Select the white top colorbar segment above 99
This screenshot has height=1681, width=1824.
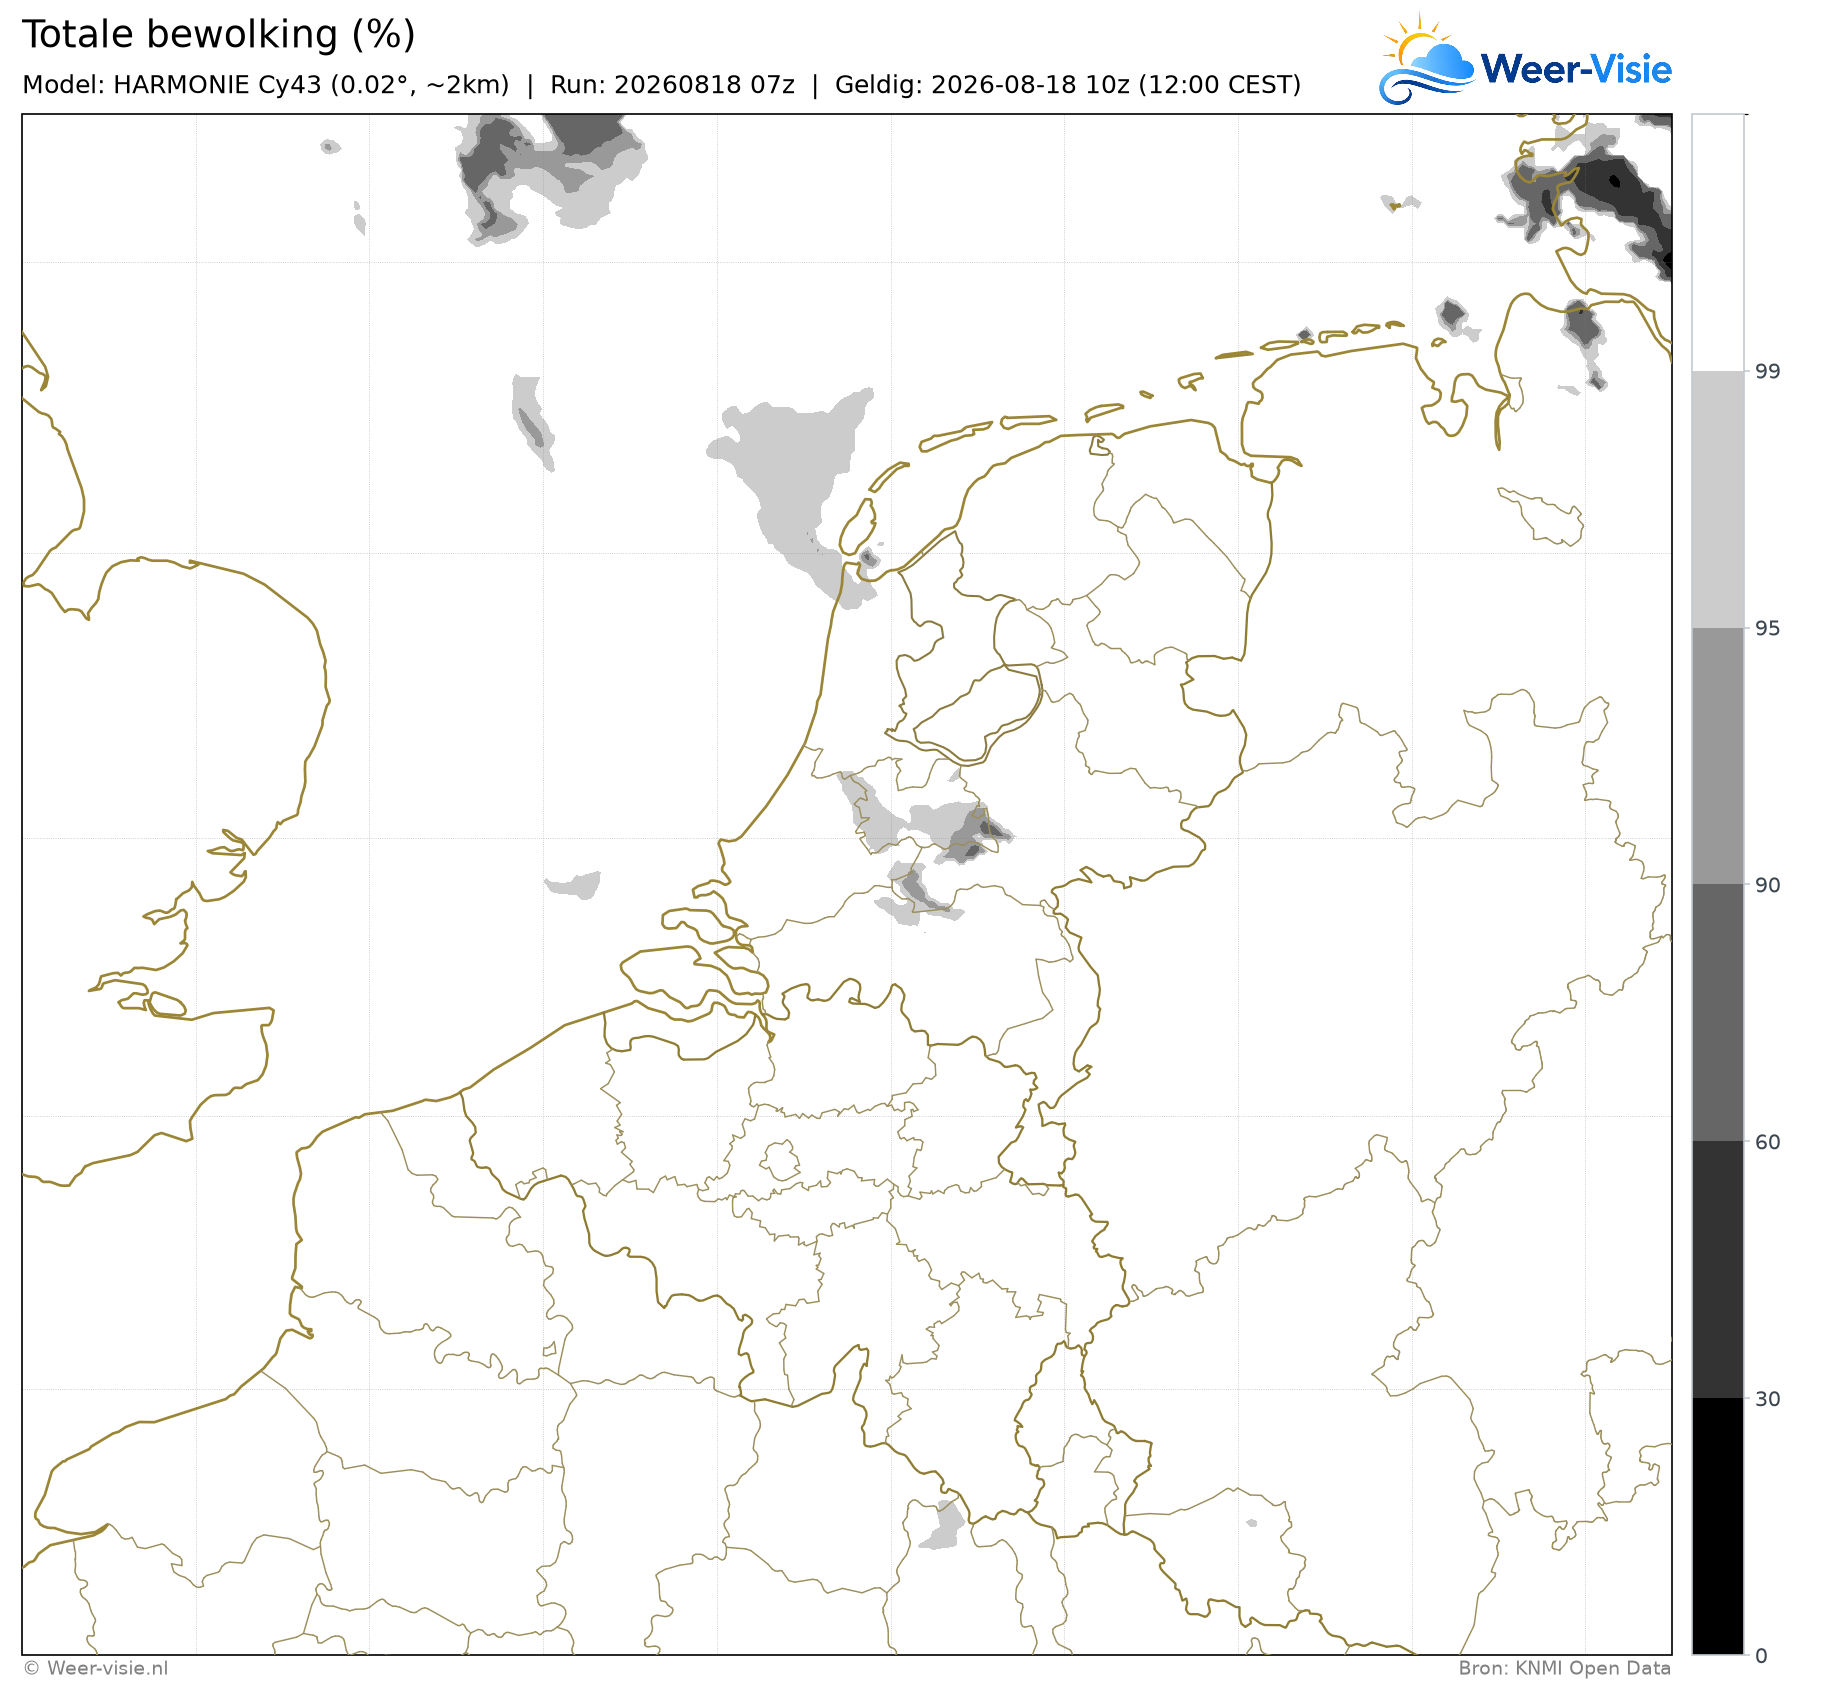(x=1718, y=242)
